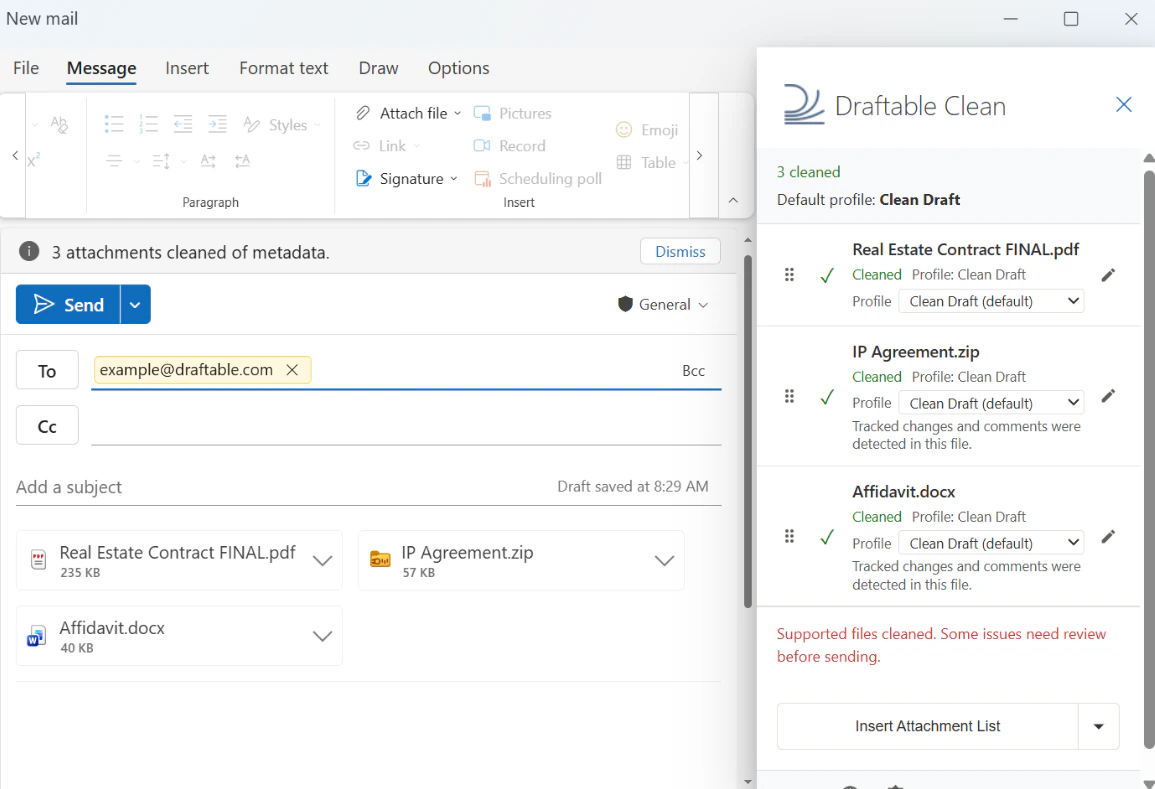Open the General sensitivity dropdown
The height and width of the screenshot is (789, 1155).
[x=663, y=304]
